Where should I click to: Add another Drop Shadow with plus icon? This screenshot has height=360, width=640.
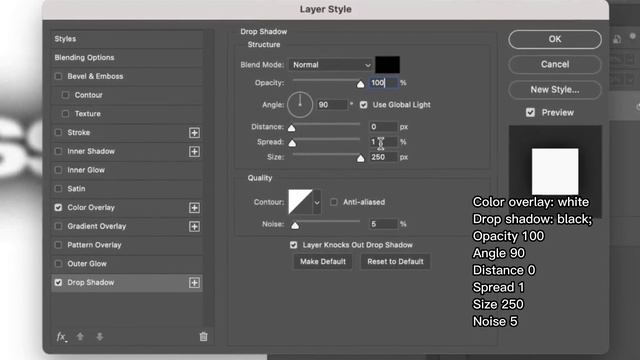point(194,283)
